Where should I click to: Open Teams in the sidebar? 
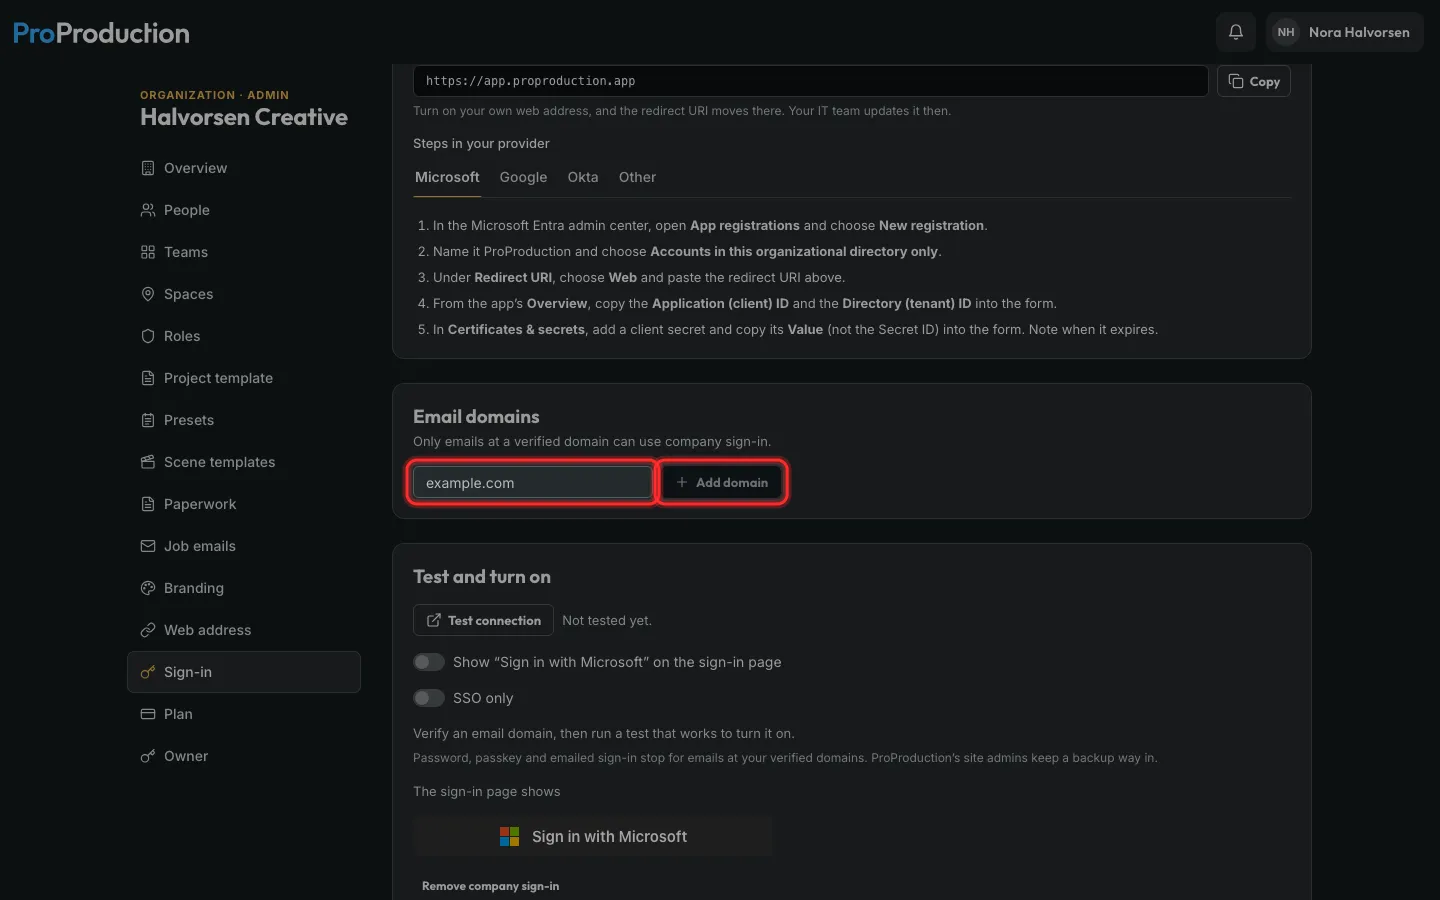pyautogui.click(x=244, y=252)
